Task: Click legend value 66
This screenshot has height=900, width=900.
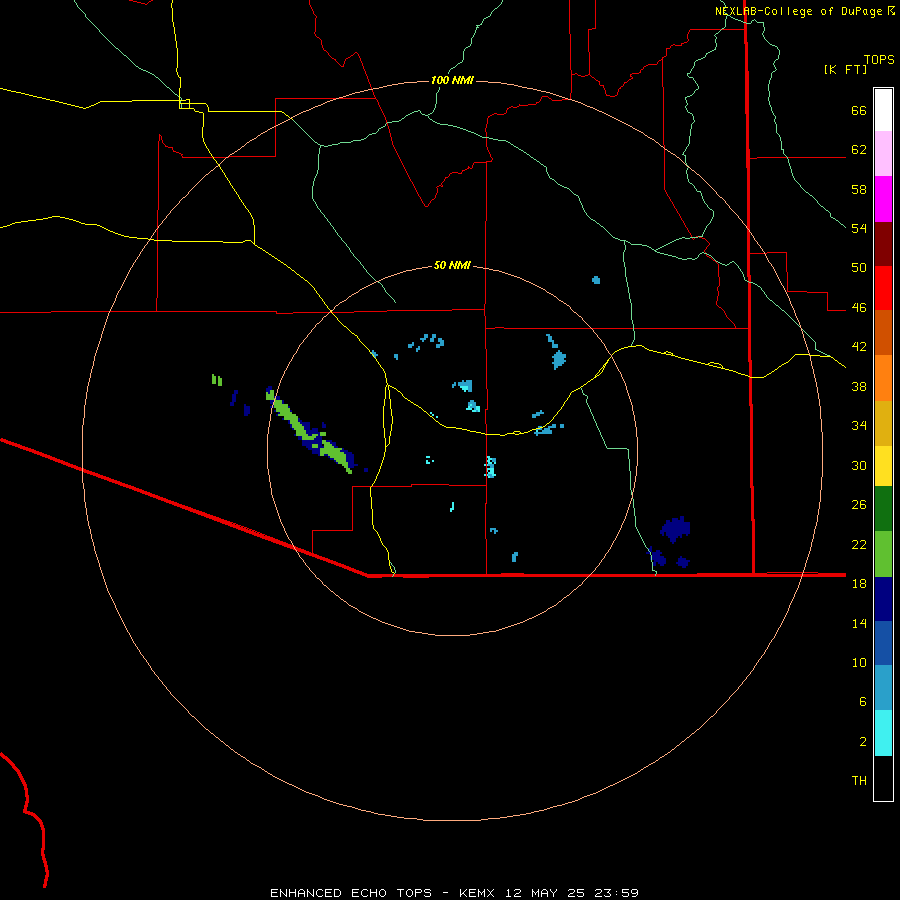Action: coord(859,111)
